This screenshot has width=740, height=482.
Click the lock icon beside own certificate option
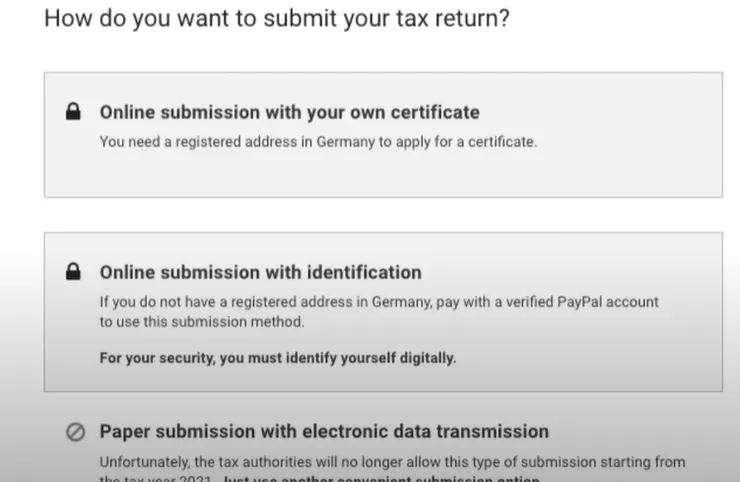(x=73, y=113)
